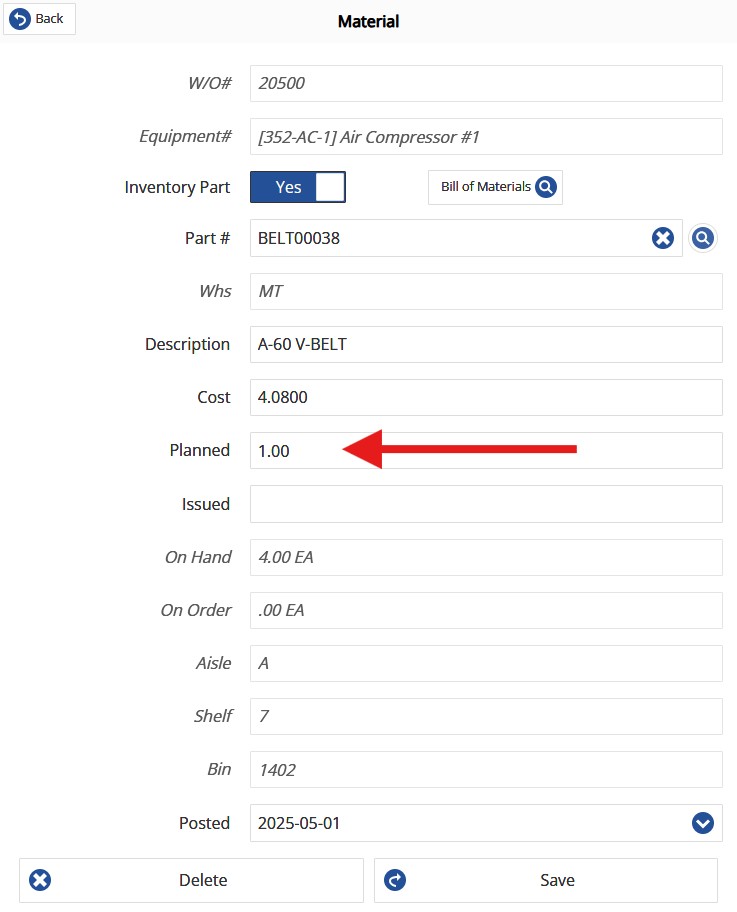The image size is (737, 912).
Task: Click the Equipment# Air Compressor field
Action: [485, 136]
